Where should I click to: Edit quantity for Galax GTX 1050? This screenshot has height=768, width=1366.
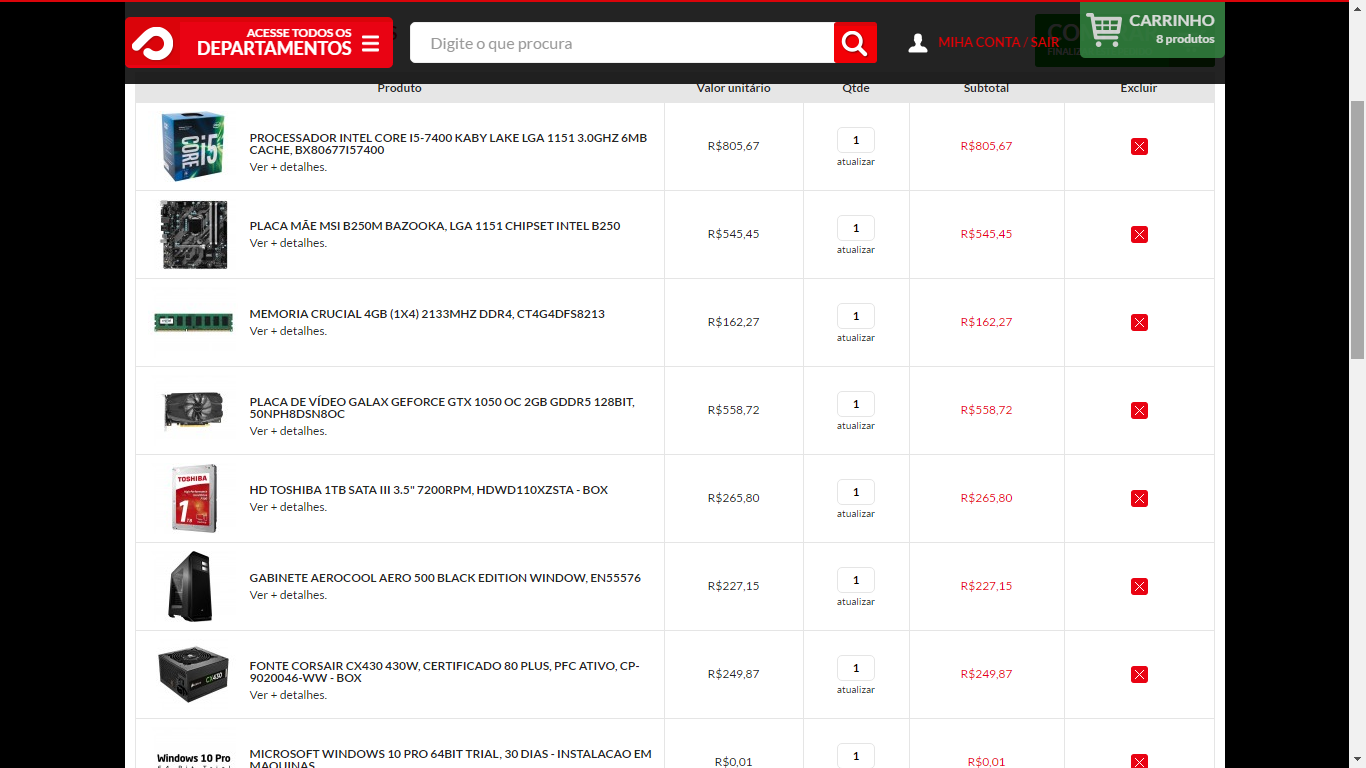(856, 404)
